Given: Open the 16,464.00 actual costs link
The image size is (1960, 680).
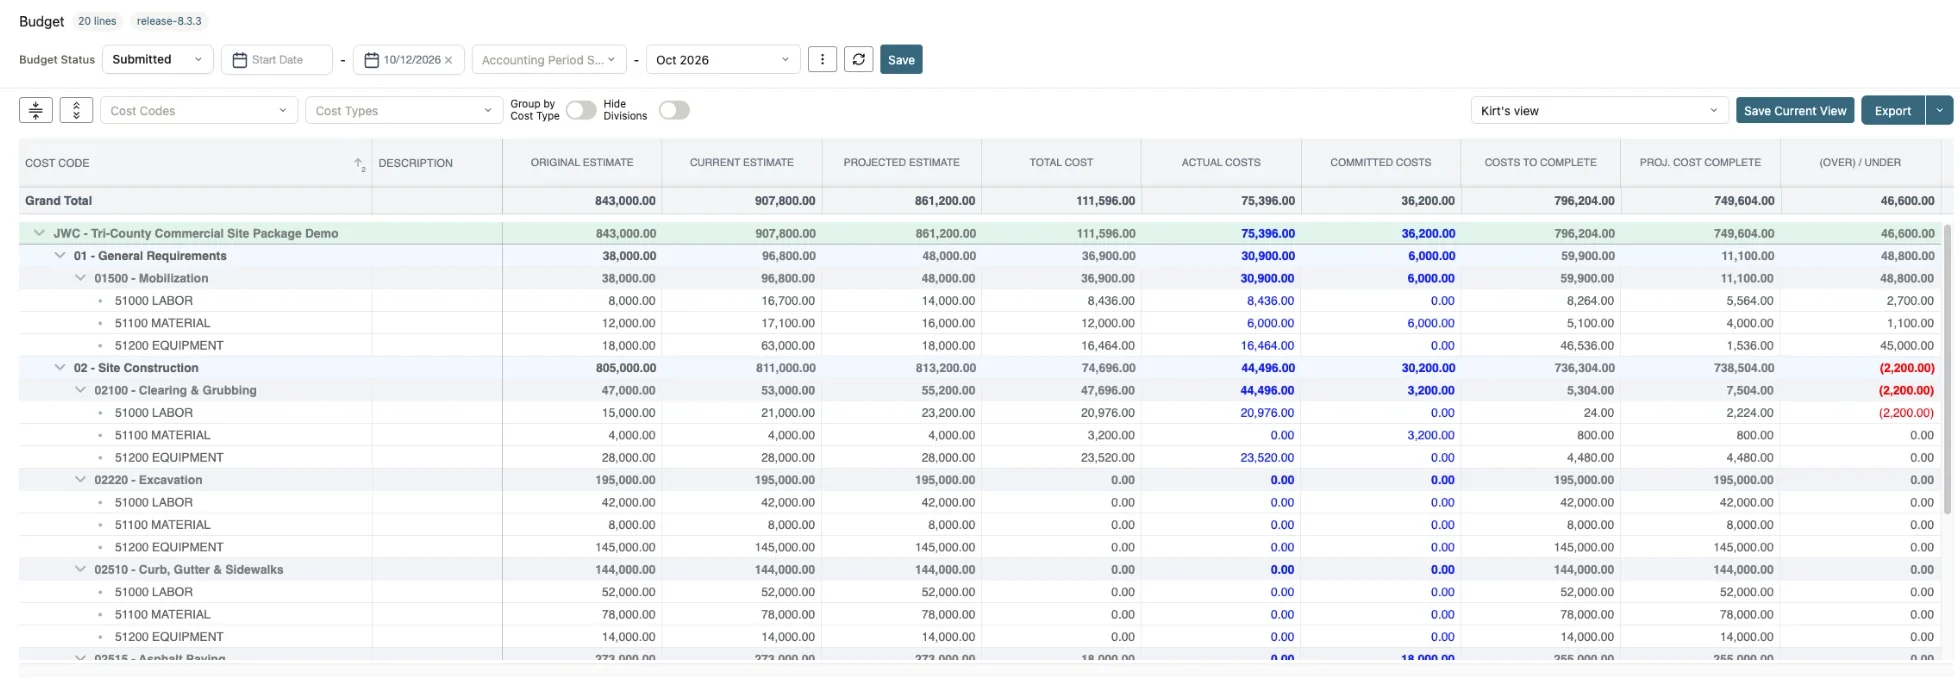Looking at the screenshot, I should point(1267,346).
